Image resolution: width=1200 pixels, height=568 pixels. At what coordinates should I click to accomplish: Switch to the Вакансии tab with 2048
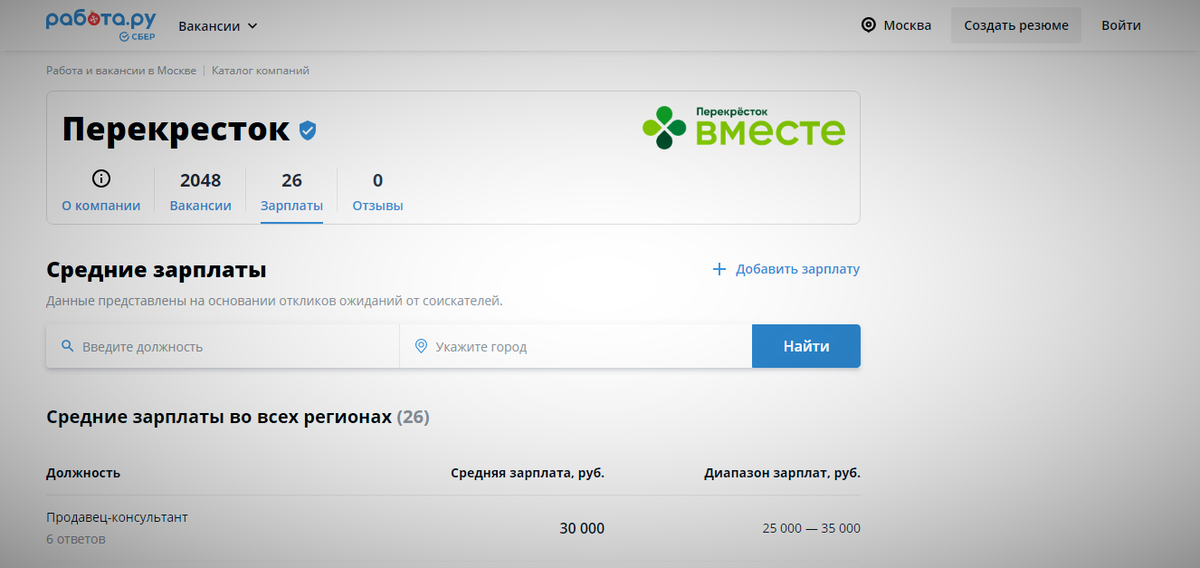pyautogui.click(x=200, y=192)
